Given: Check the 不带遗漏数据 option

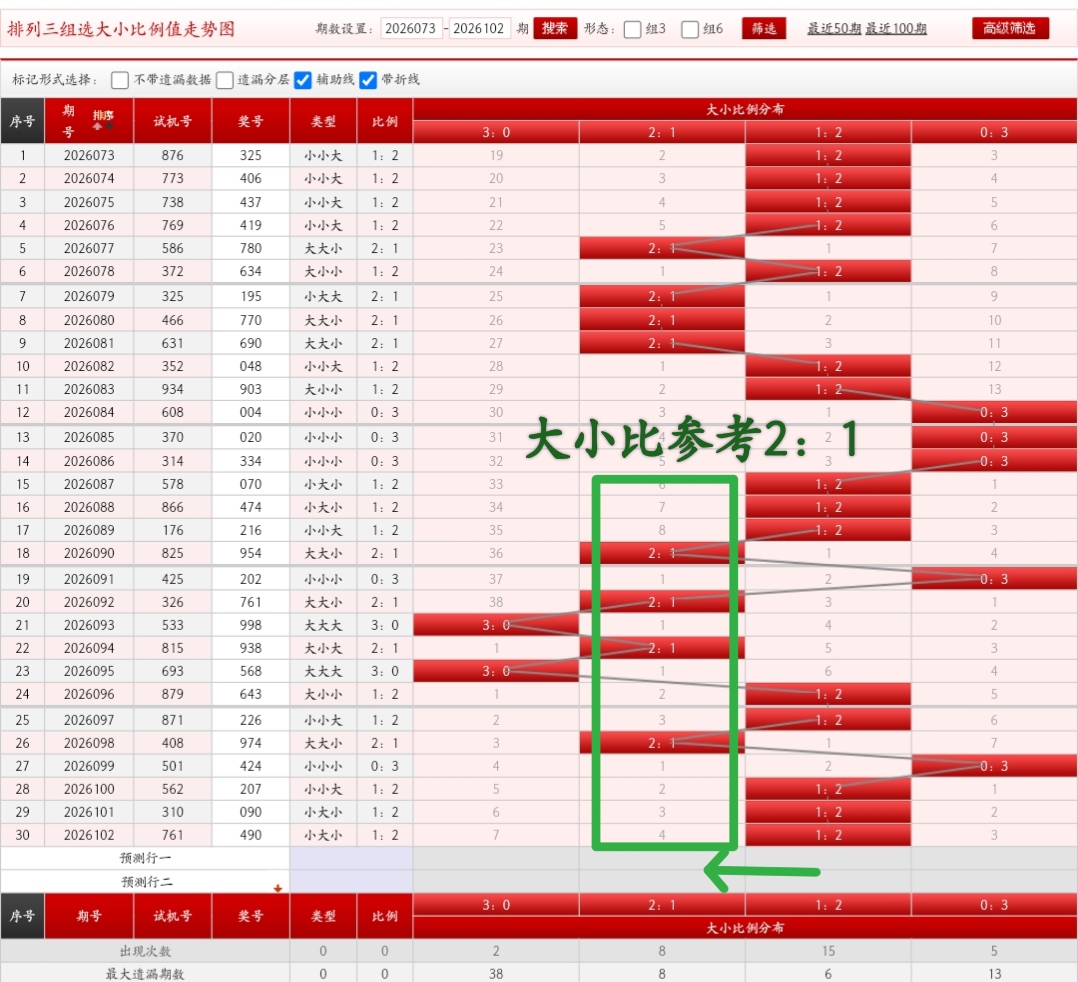Looking at the screenshot, I should tap(118, 80).
